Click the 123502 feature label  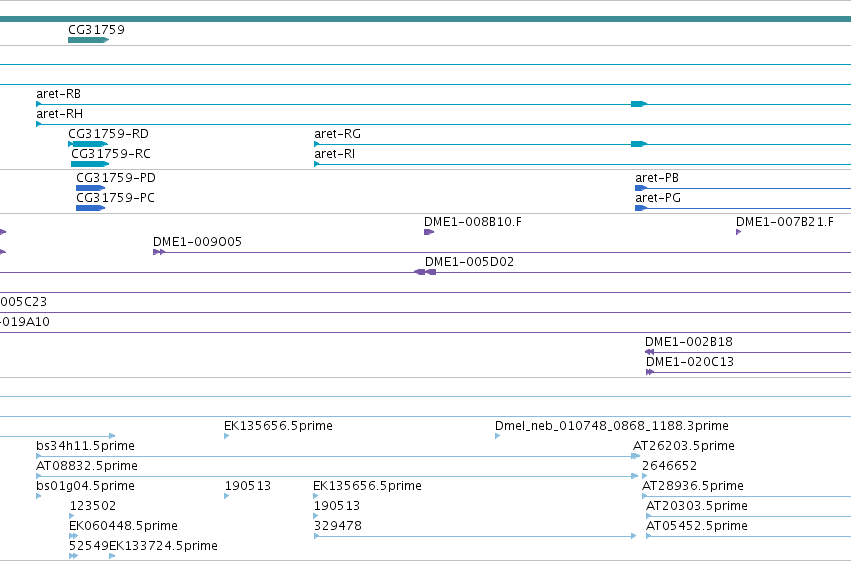coord(93,506)
